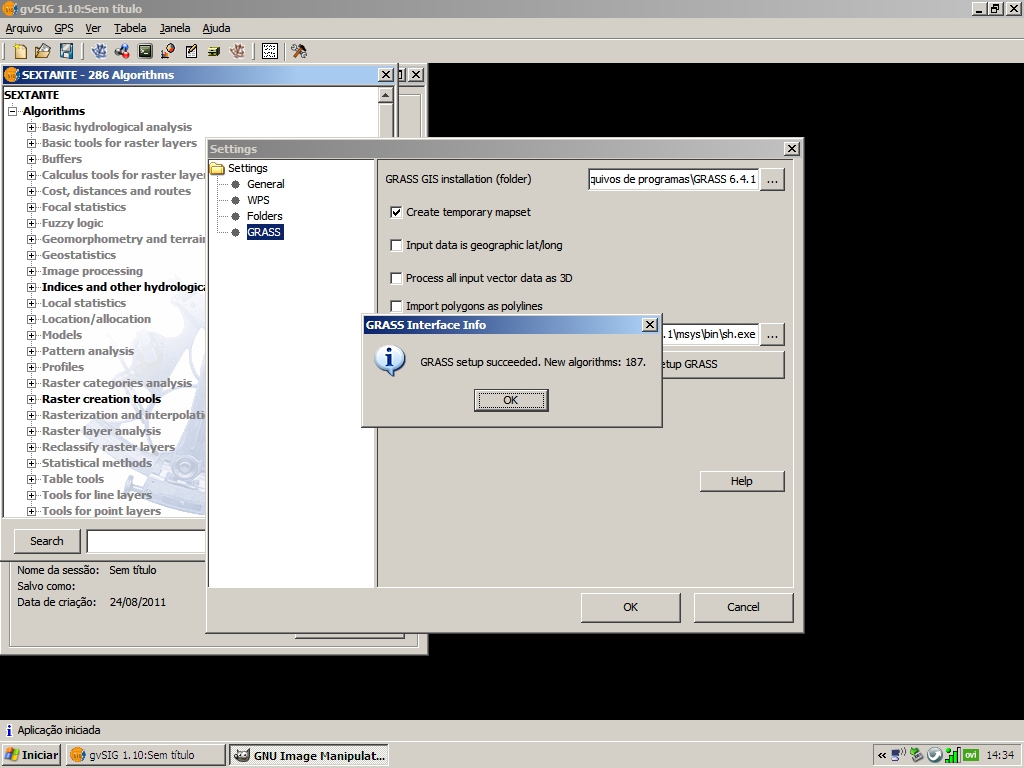Click the GRASS installation folder path field

[673, 179]
